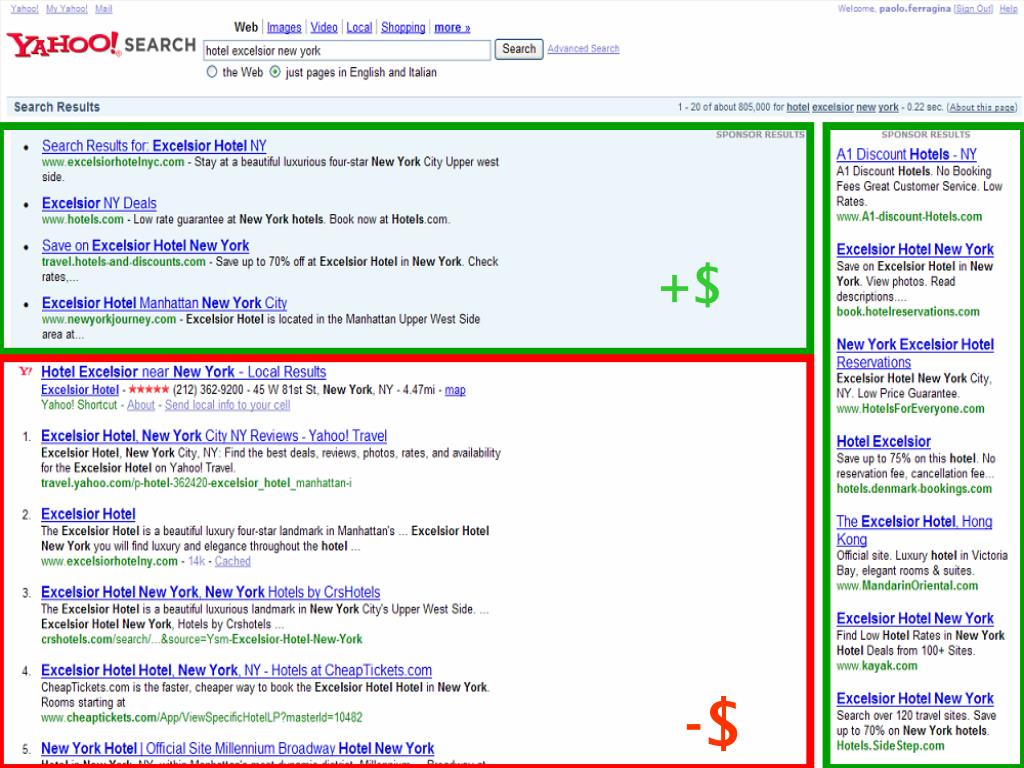
Task: Open 'Excelsior NY Deals' sponsored link
Action: [99, 203]
